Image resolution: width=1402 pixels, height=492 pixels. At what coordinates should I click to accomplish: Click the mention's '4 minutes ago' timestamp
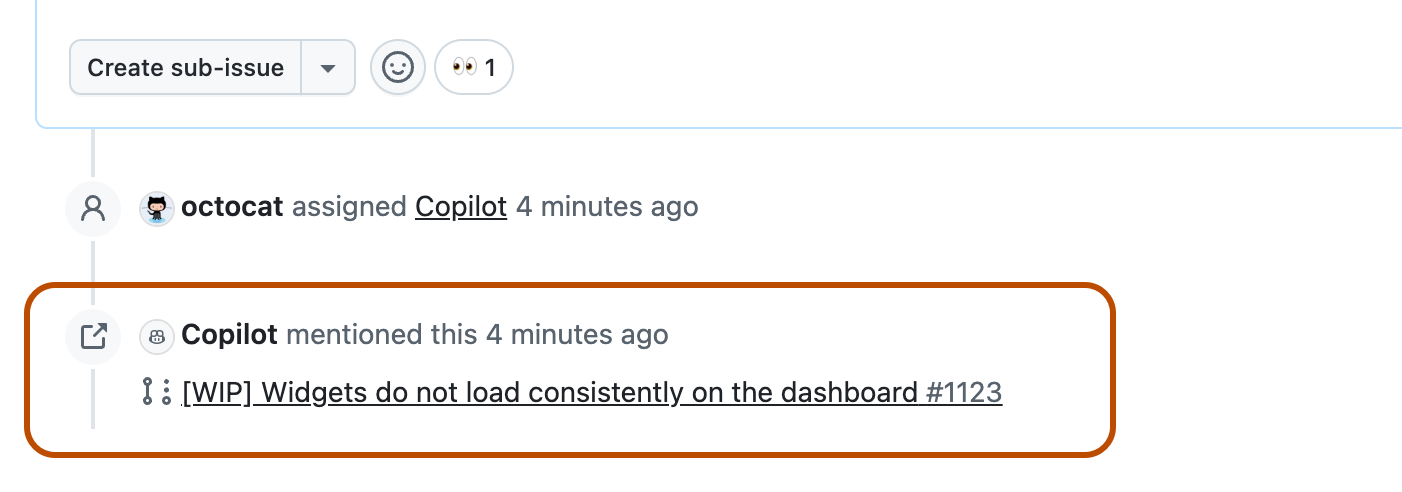pos(577,335)
